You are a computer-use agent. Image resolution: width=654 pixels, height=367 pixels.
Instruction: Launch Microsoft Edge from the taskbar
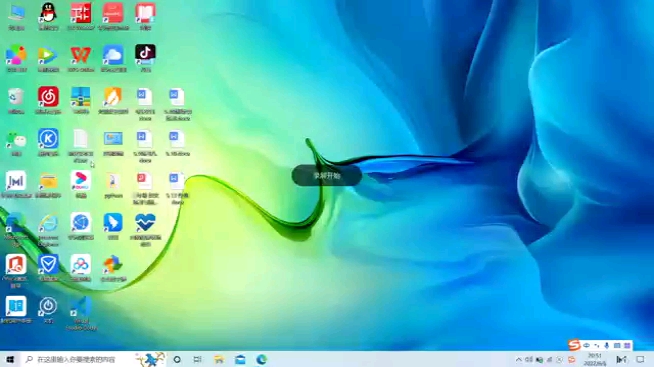[x=262, y=359]
